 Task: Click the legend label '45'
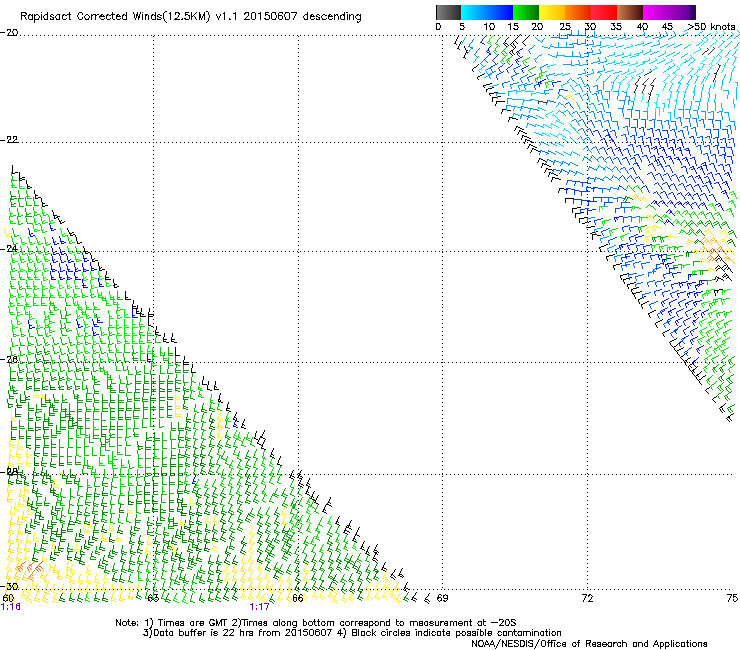pos(667,27)
